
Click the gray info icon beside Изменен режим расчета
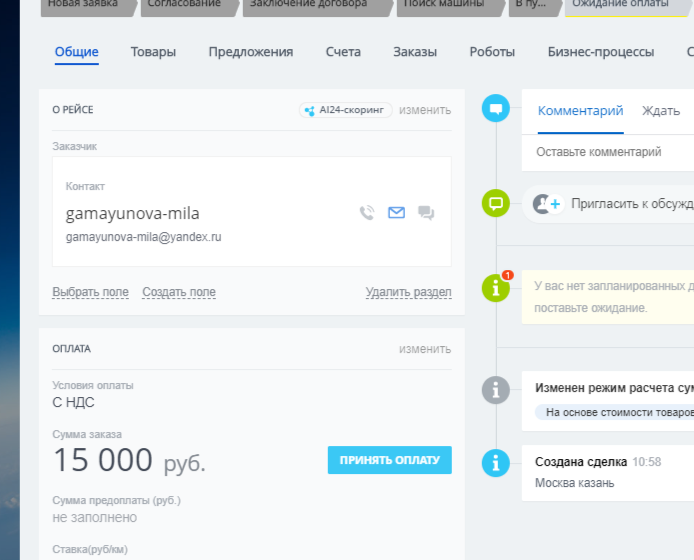[x=496, y=390]
